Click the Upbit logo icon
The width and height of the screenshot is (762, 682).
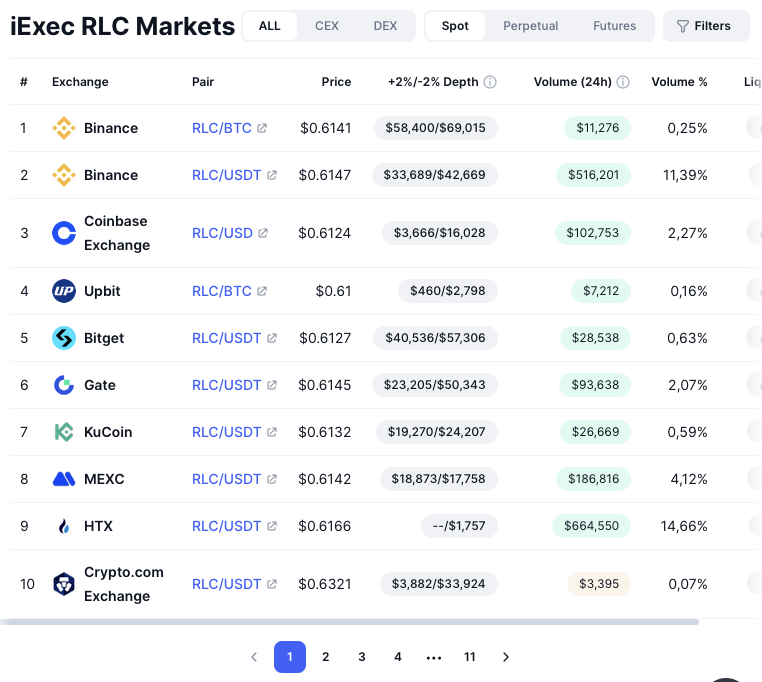point(64,291)
